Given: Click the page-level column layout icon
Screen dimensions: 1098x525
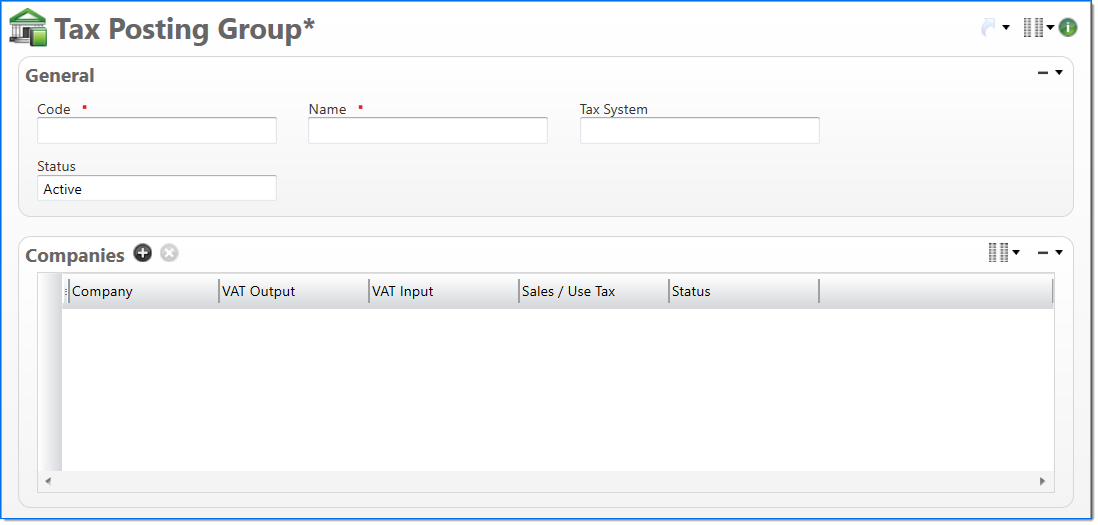Looking at the screenshot, I should click(x=1033, y=28).
